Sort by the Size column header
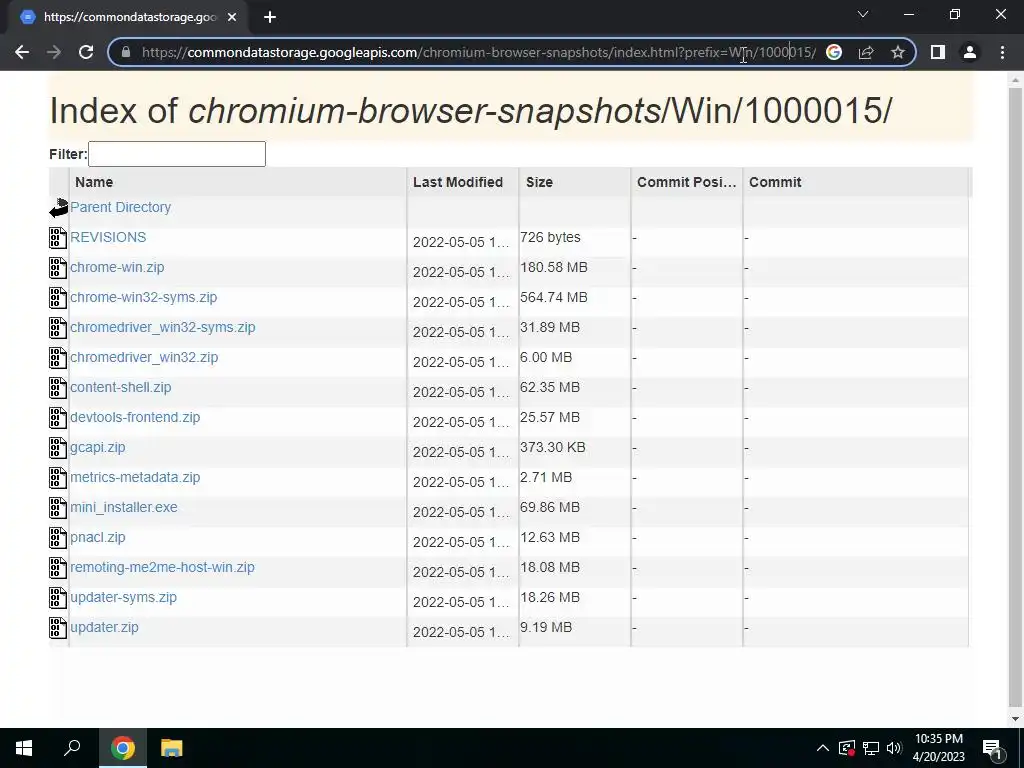This screenshot has width=1024, height=768. (575, 182)
